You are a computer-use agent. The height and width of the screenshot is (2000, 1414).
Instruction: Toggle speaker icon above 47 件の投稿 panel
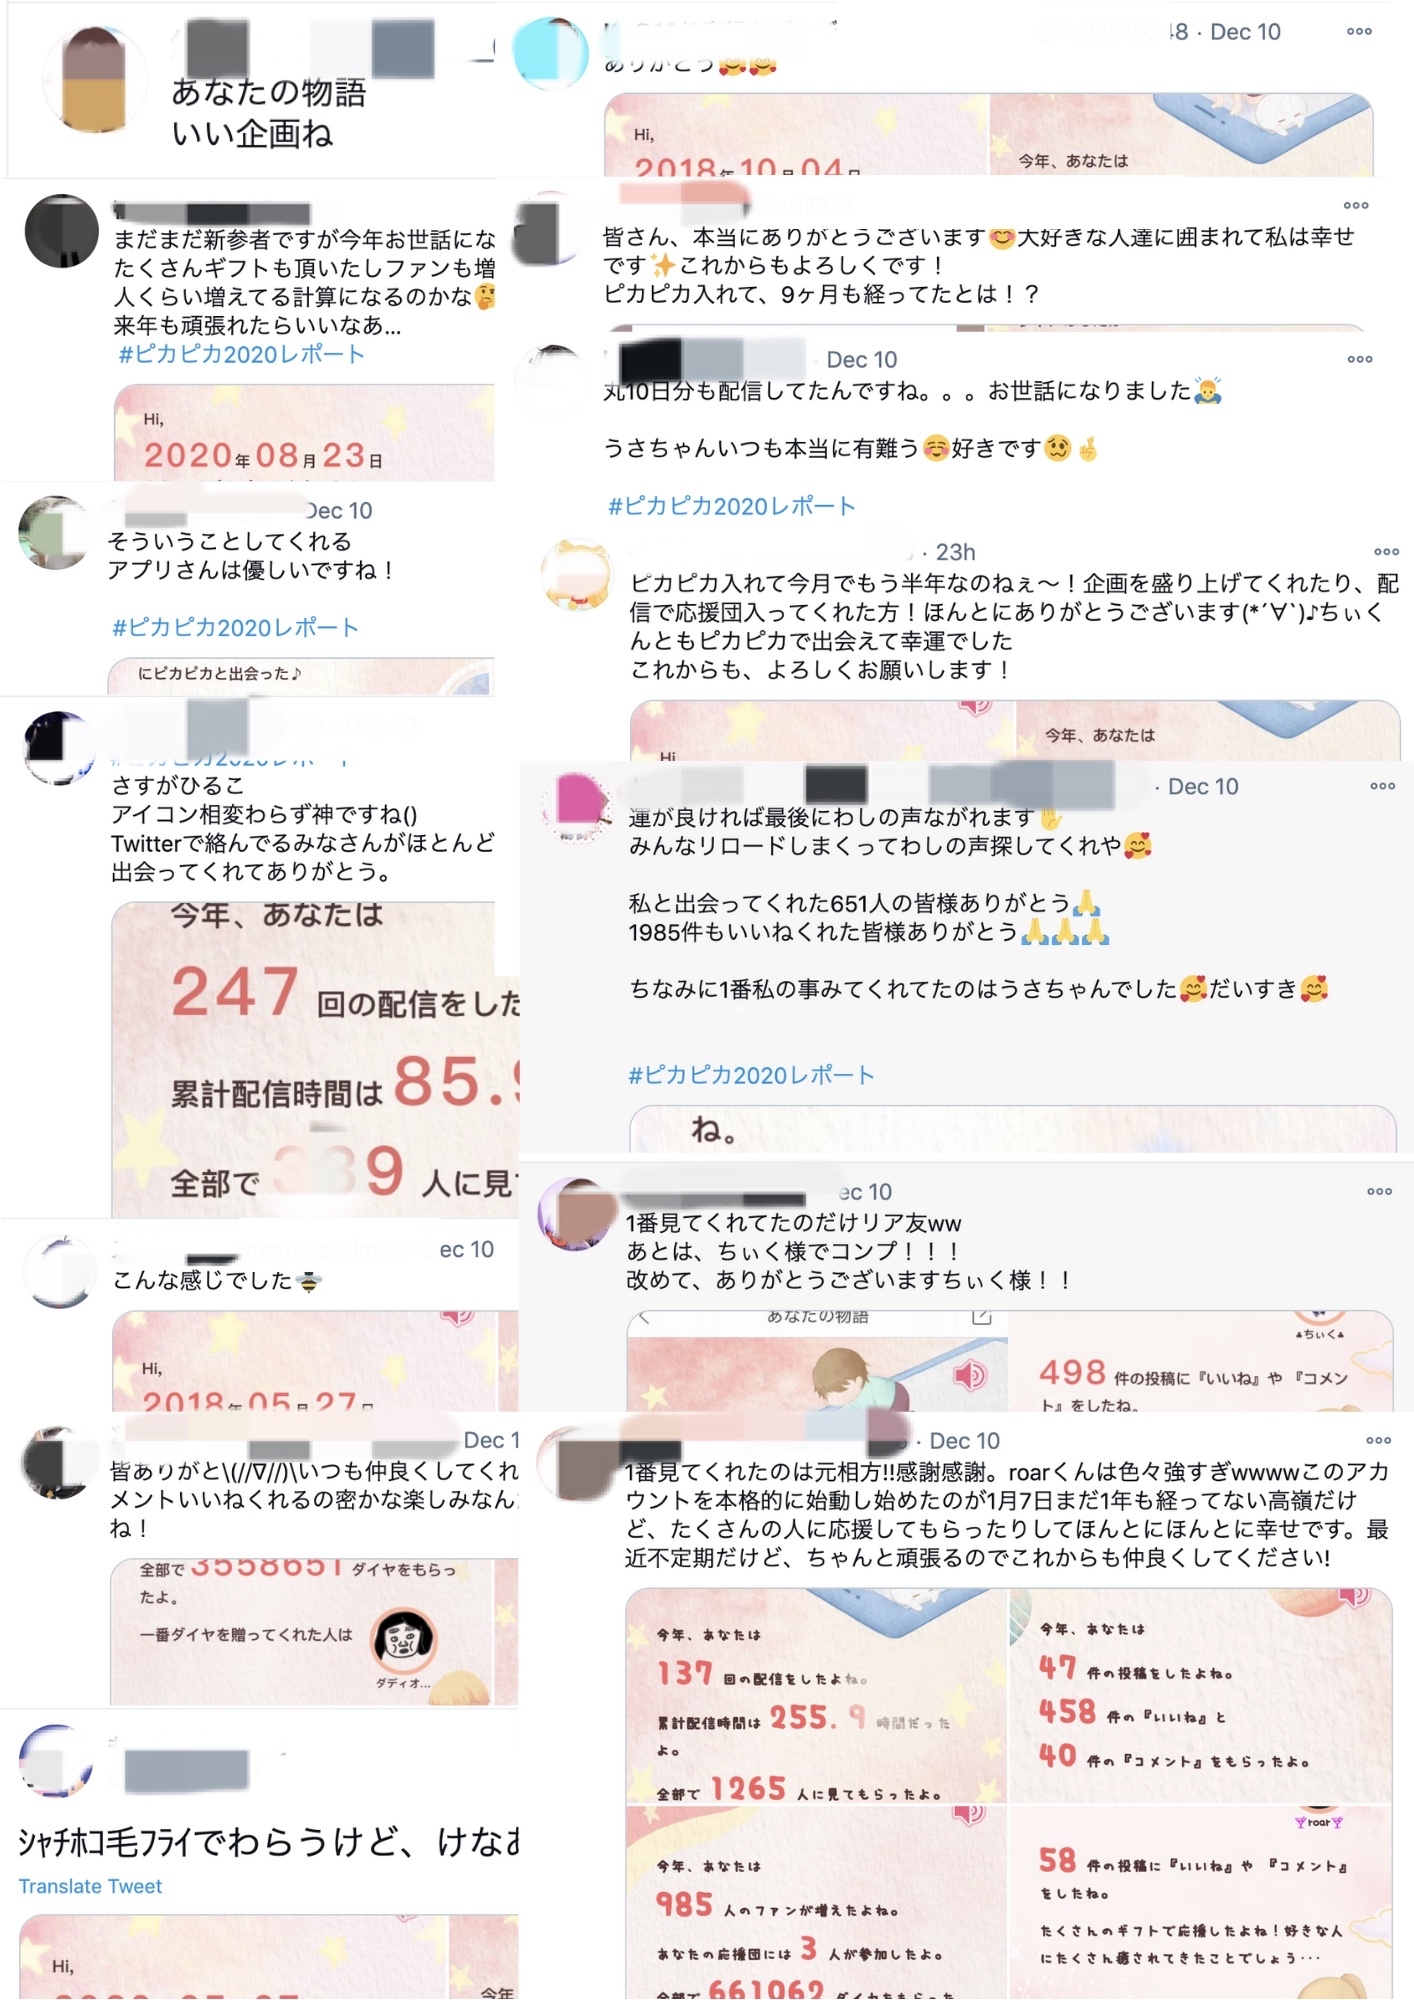click(x=1354, y=1597)
